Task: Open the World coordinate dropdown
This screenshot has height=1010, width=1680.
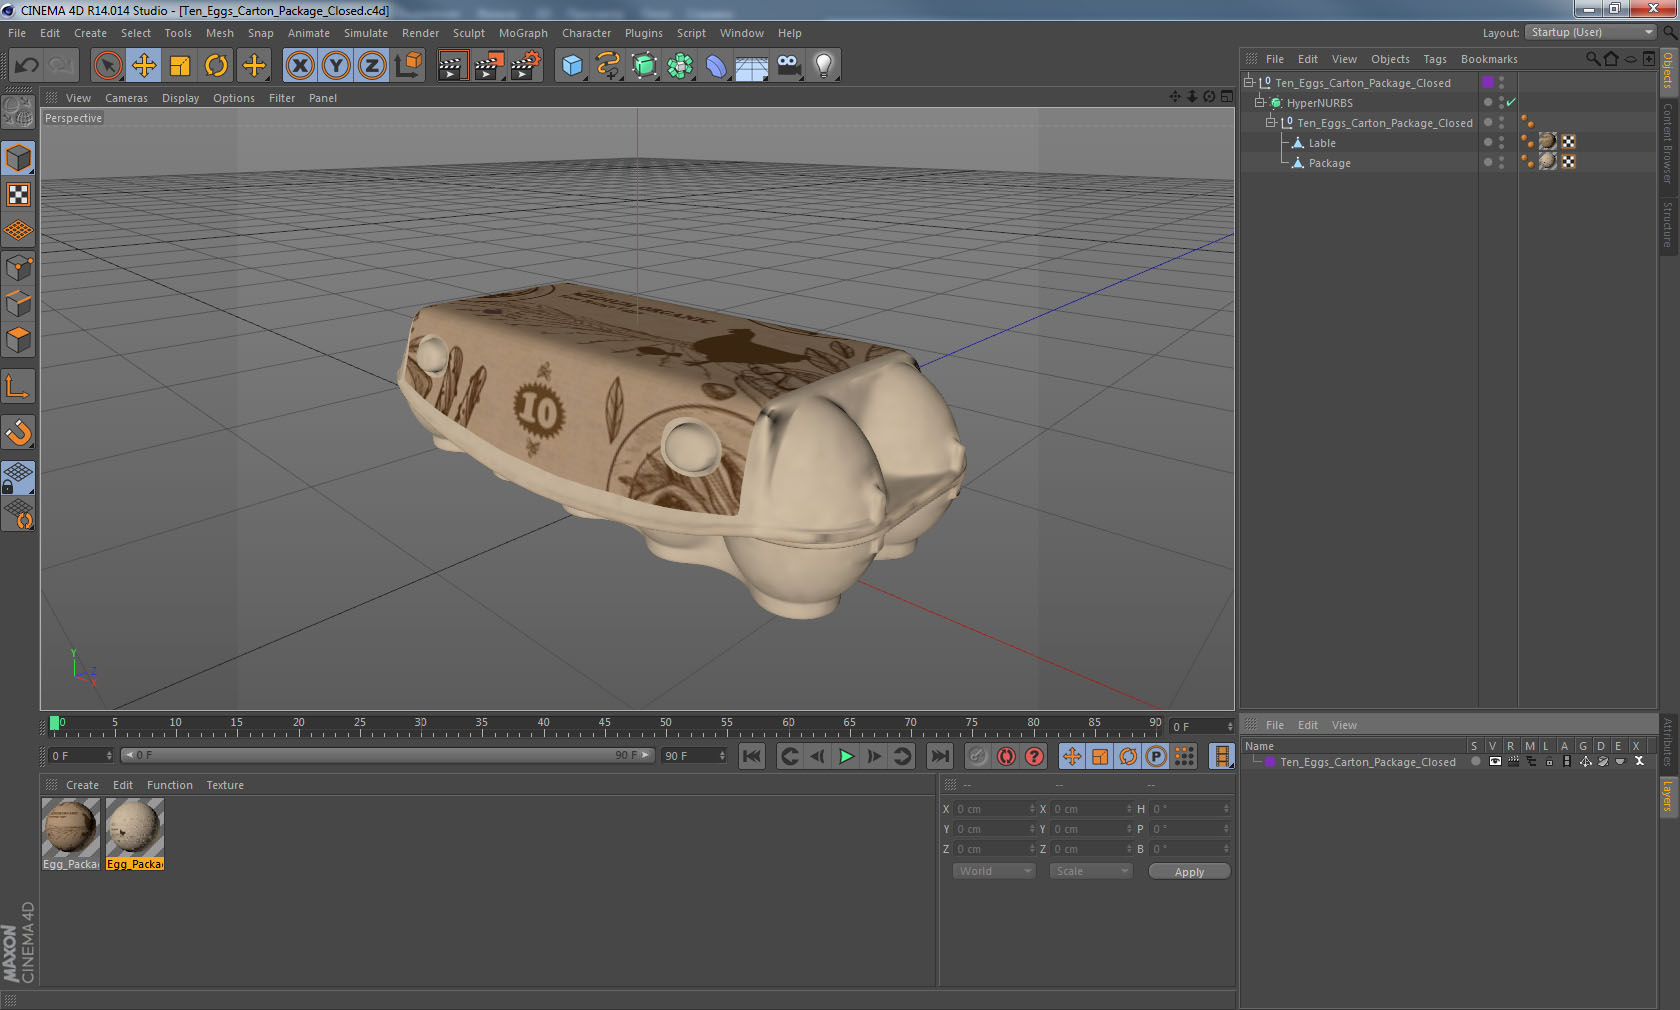Action: (x=994, y=871)
